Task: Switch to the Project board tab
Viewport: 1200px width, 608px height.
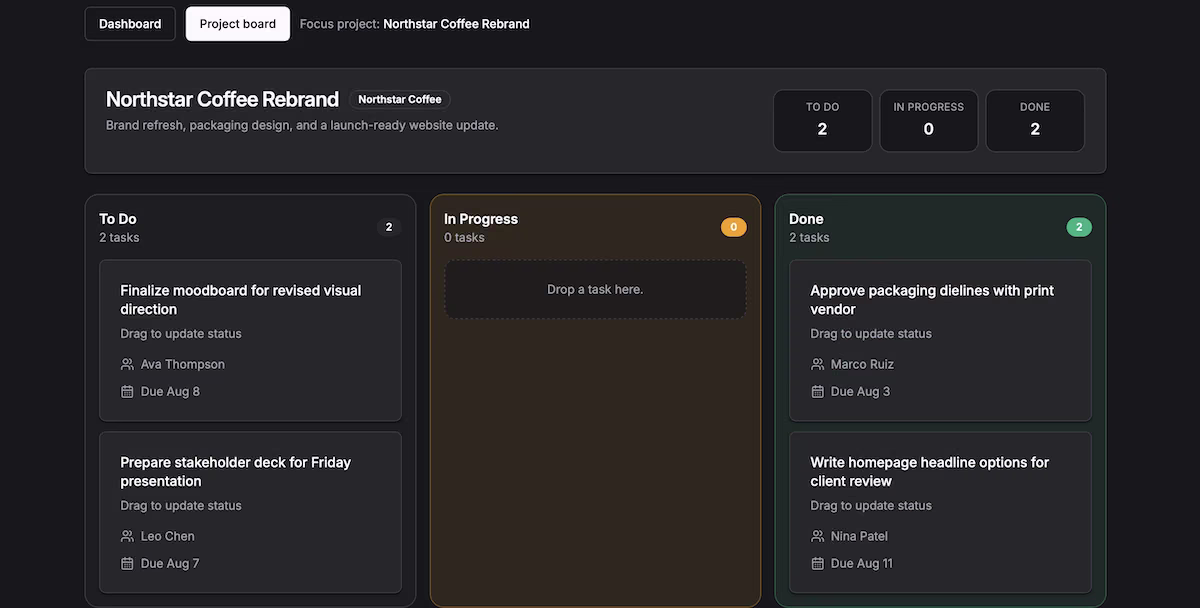Action: pyautogui.click(x=238, y=24)
